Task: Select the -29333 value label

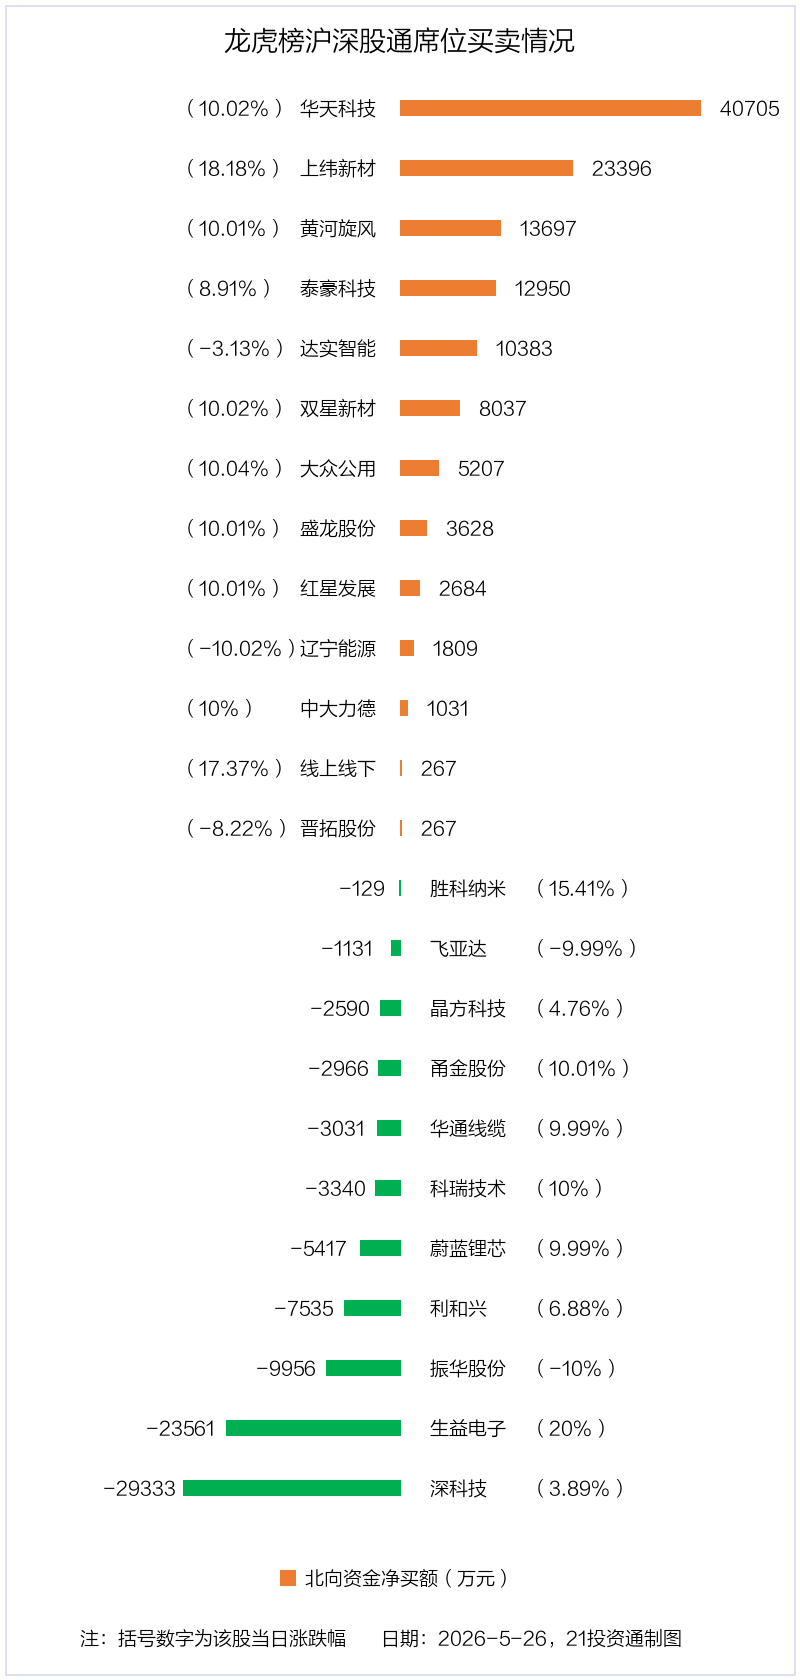Action: [x=139, y=1488]
